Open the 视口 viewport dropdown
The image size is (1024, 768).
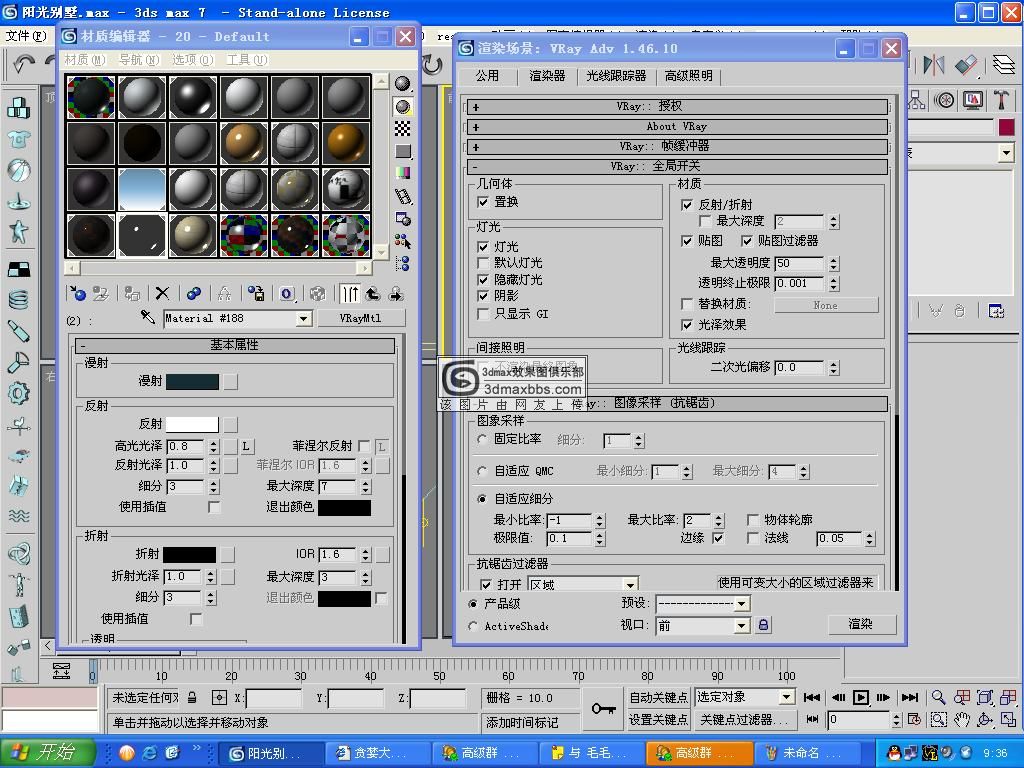(x=741, y=626)
